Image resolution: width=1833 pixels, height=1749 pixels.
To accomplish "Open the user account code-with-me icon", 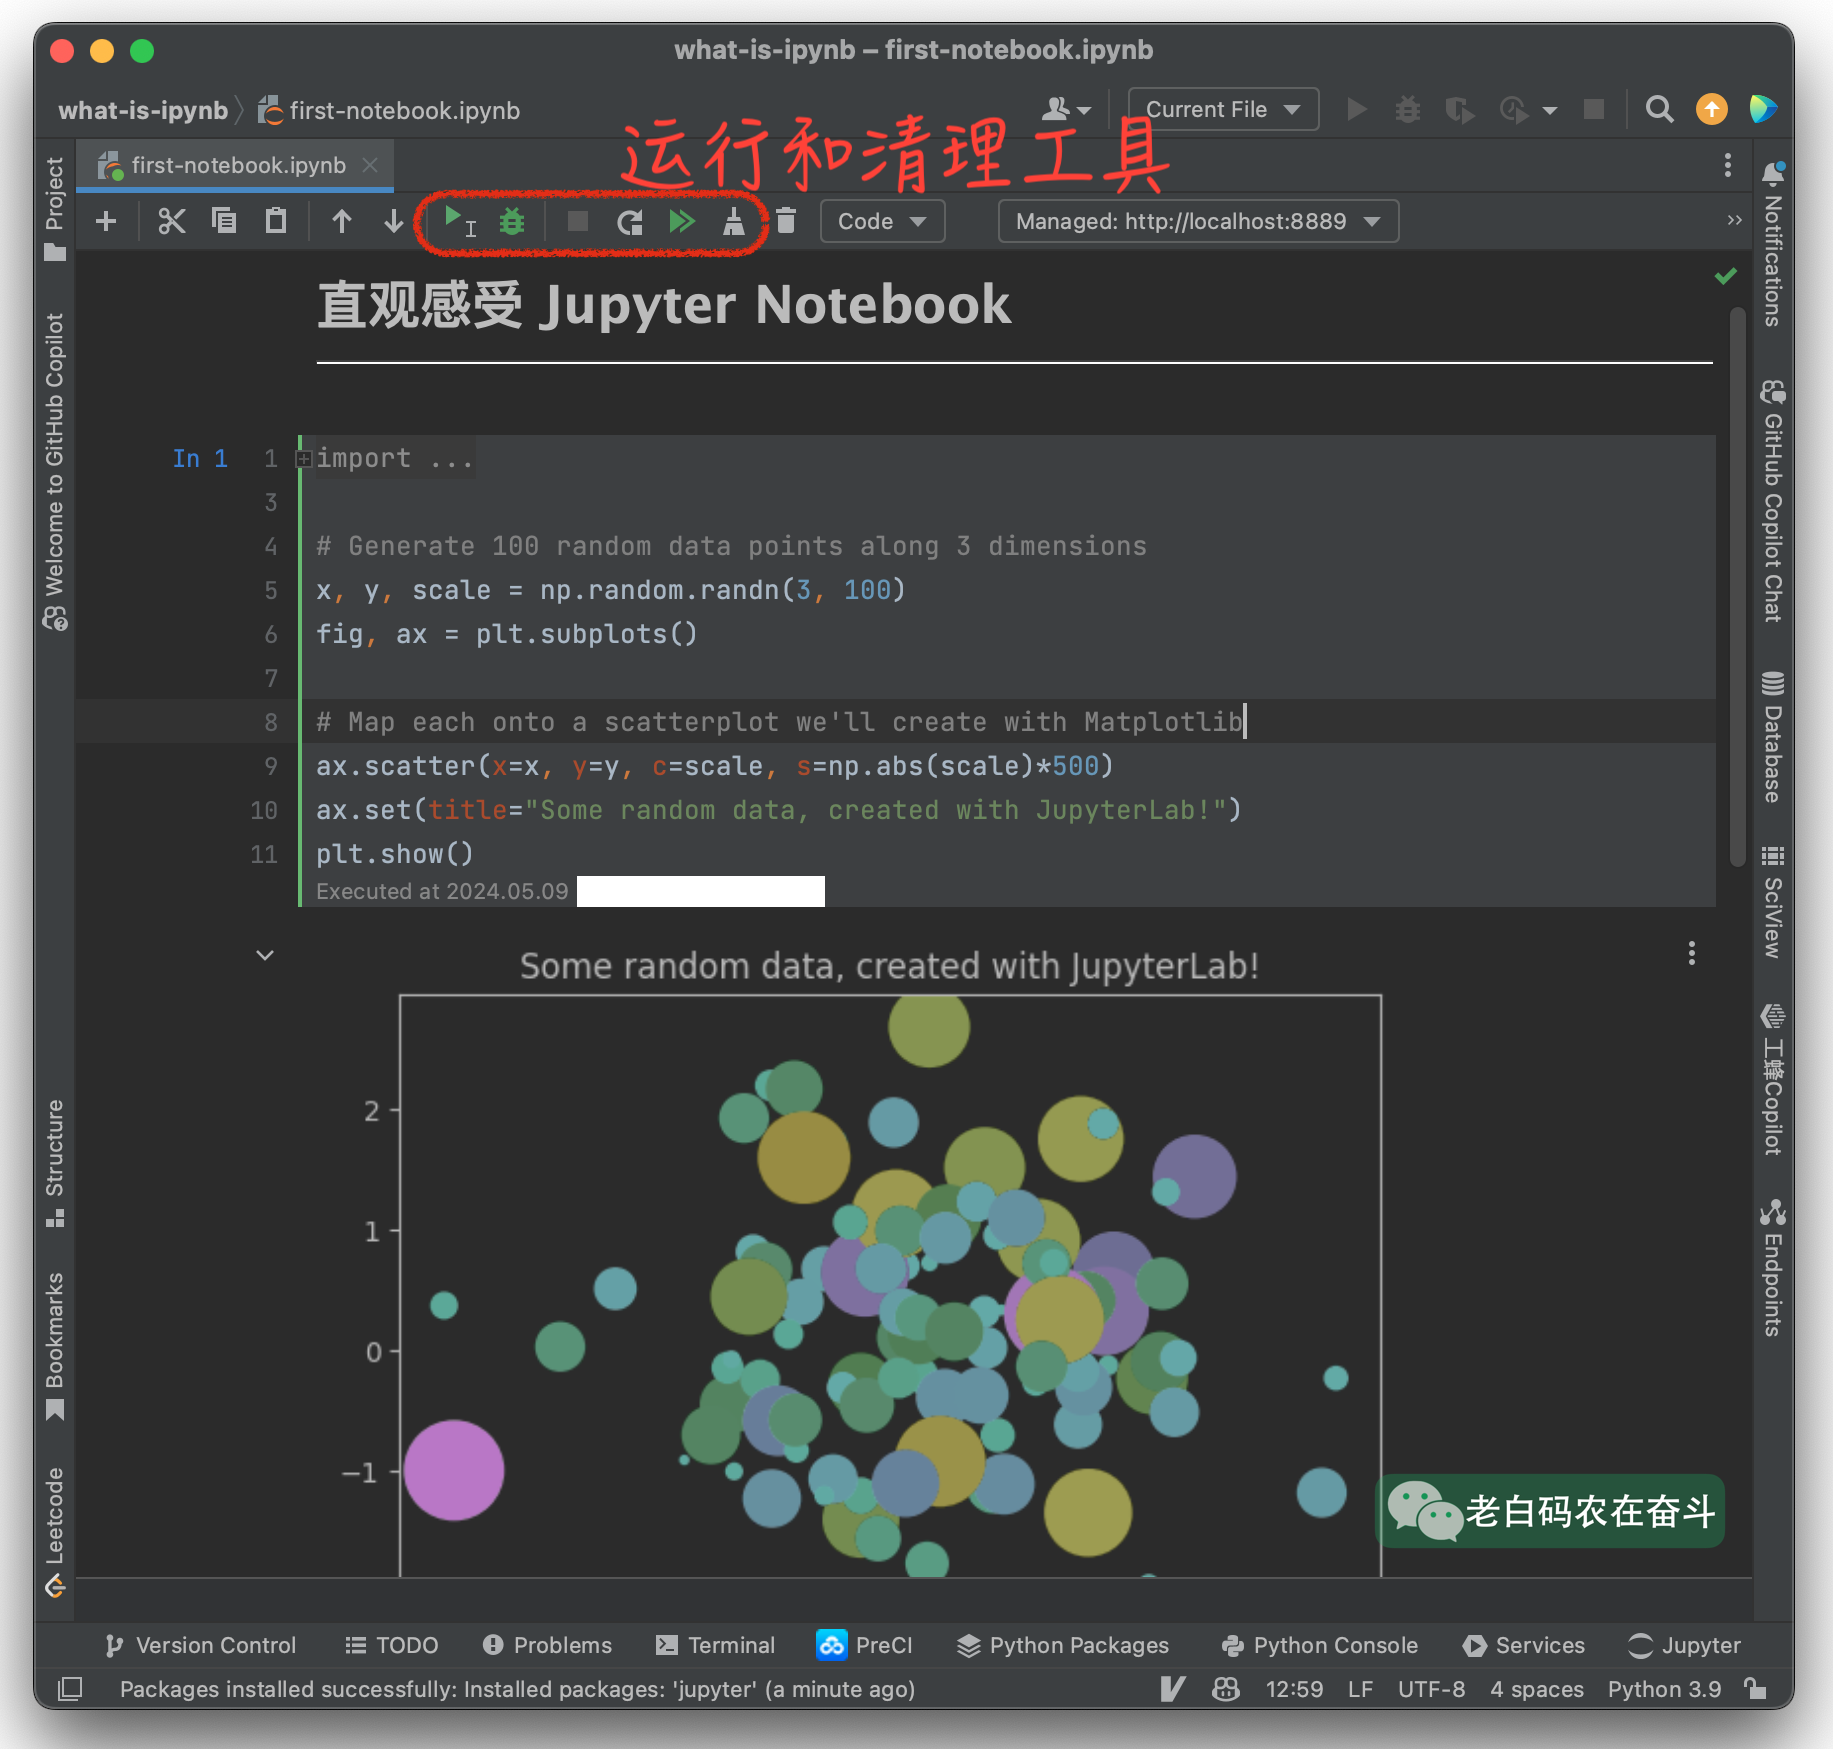I will (1066, 109).
